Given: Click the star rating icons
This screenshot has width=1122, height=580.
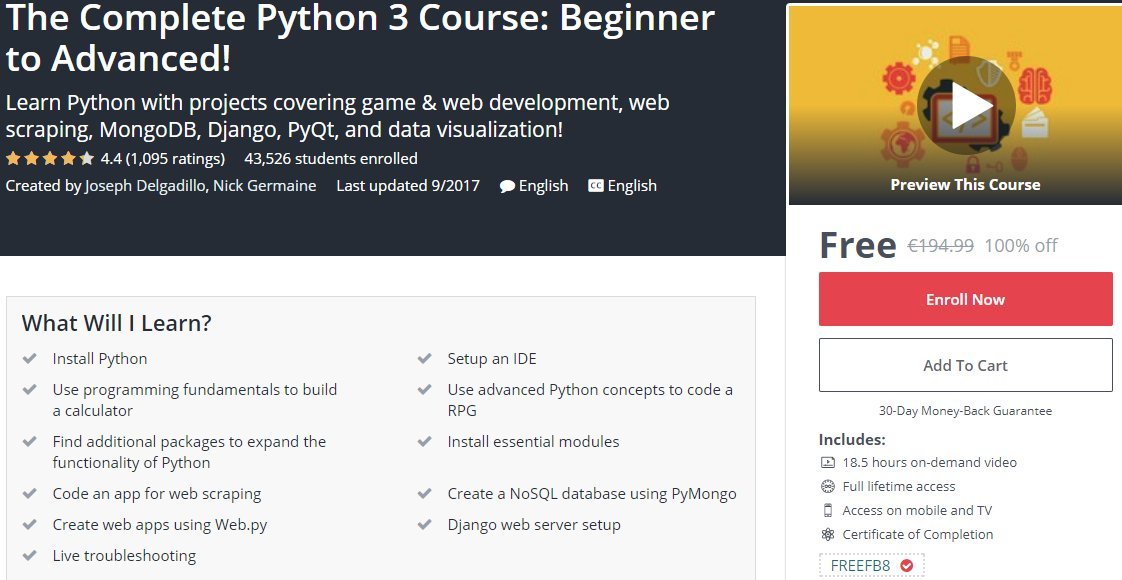Looking at the screenshot, I should [50, 158].
